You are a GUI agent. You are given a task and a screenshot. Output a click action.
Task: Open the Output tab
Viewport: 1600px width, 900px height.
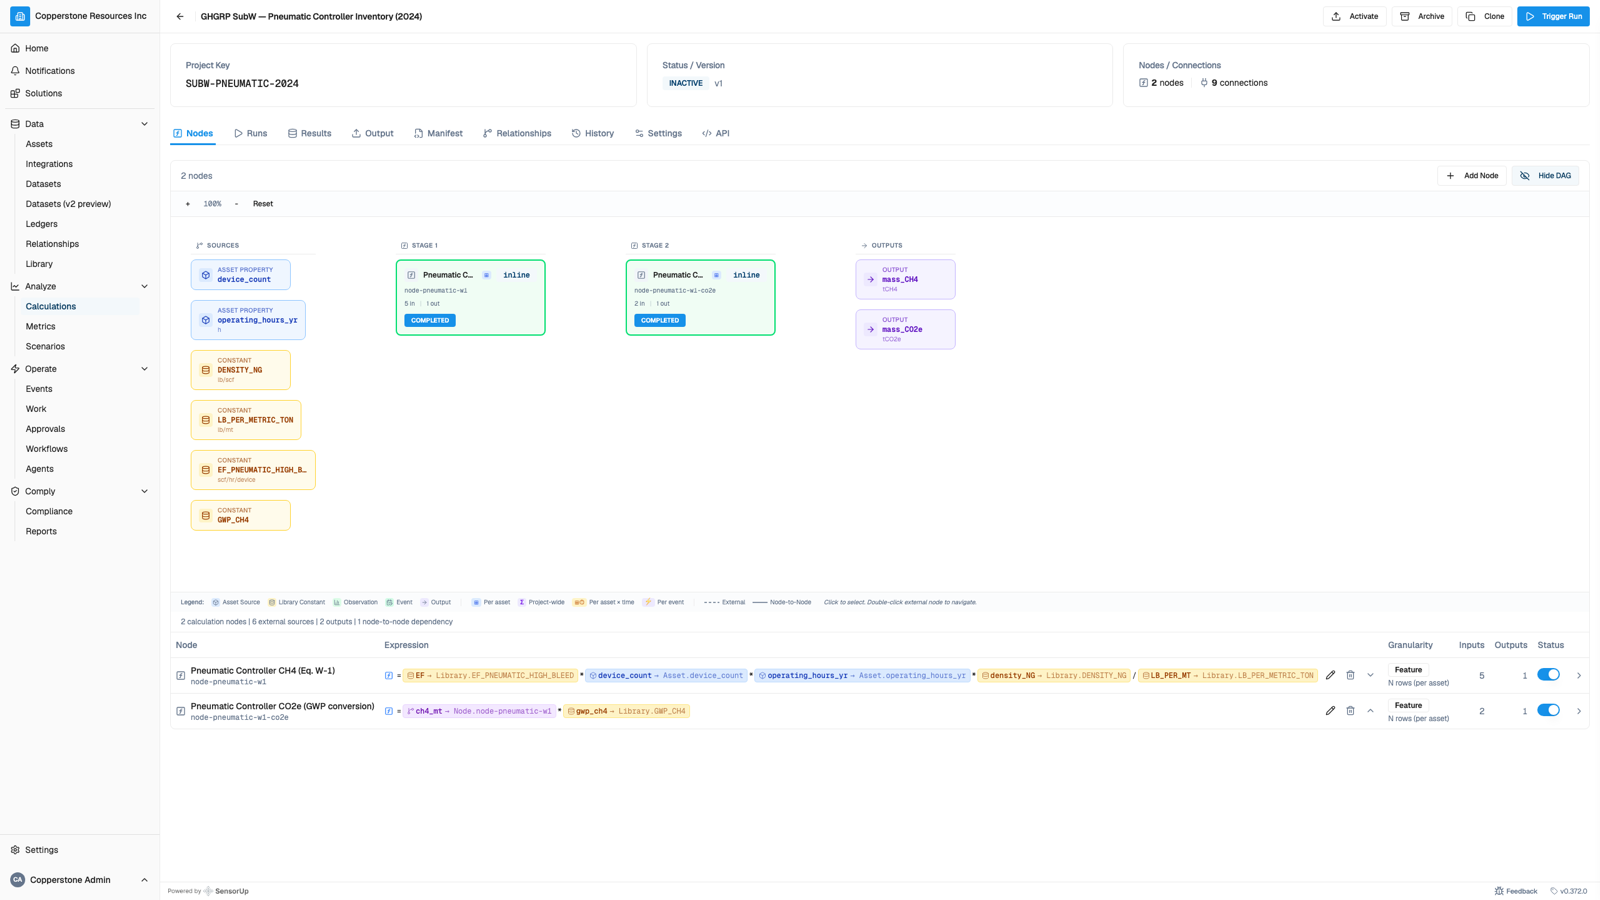(x=372, y=133)
